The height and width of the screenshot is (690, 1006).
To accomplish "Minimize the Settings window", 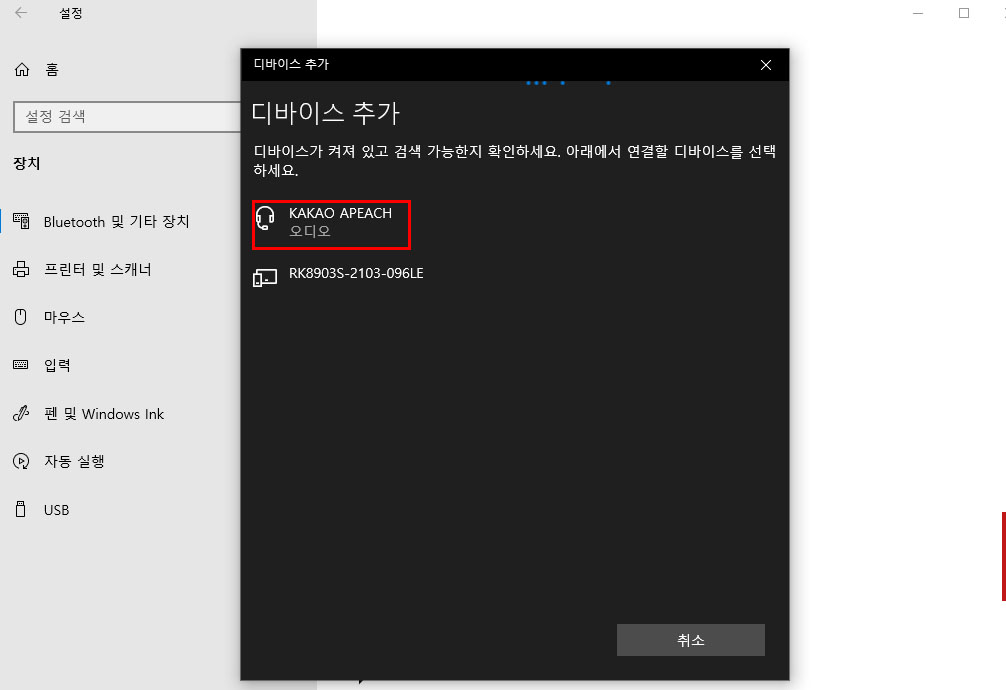I will 918,13.
